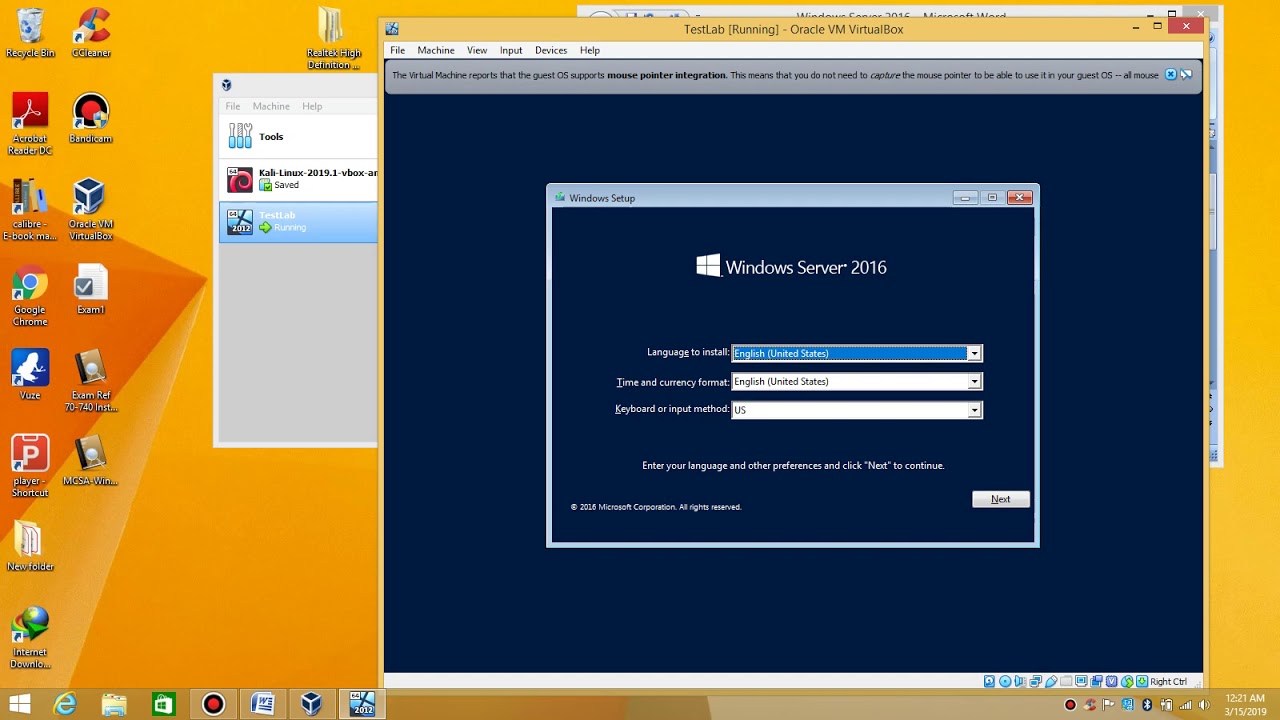The width and height of the screenshot is (1280, 720).
Task: Dismiss the mouse pointer integration notification
Action: (1171, 75)
